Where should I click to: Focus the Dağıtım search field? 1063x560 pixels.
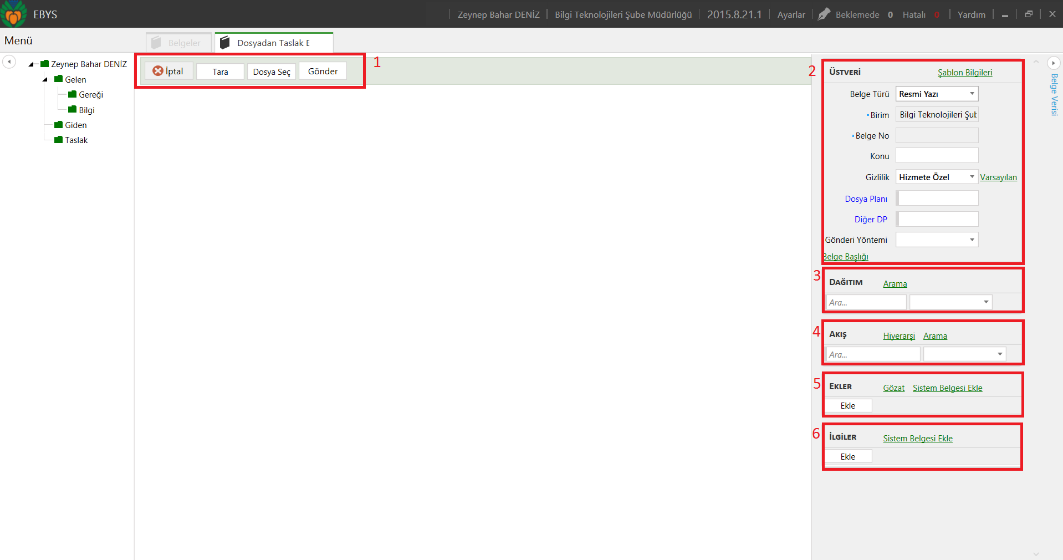tap(866, 302)
